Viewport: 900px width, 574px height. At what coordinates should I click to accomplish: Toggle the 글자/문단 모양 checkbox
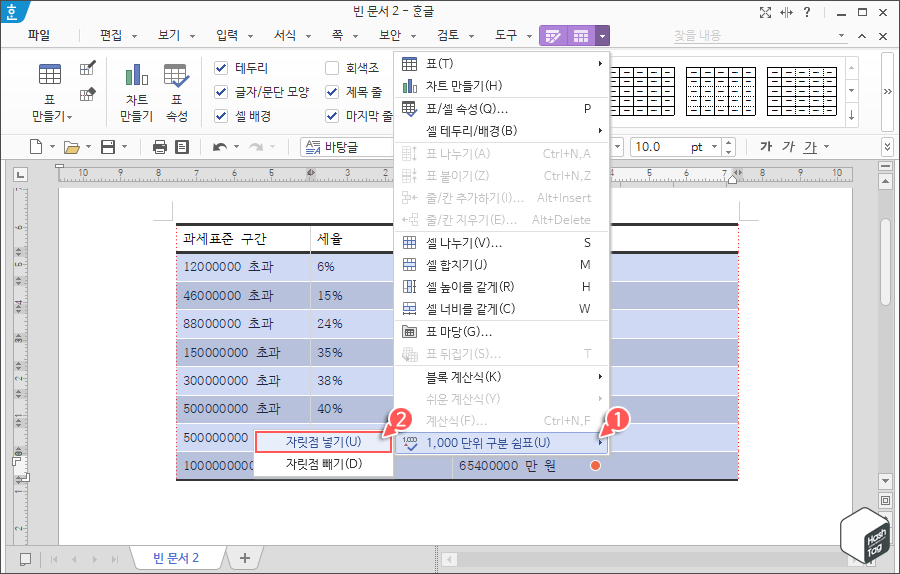click(x=221, y=92)
